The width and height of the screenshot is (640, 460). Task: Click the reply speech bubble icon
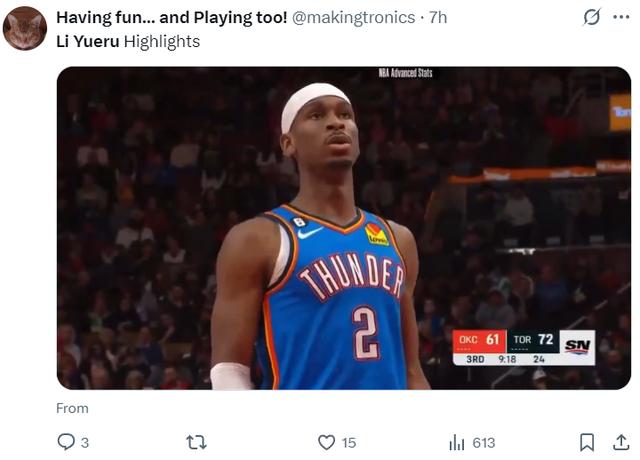[x=66, y=442]
